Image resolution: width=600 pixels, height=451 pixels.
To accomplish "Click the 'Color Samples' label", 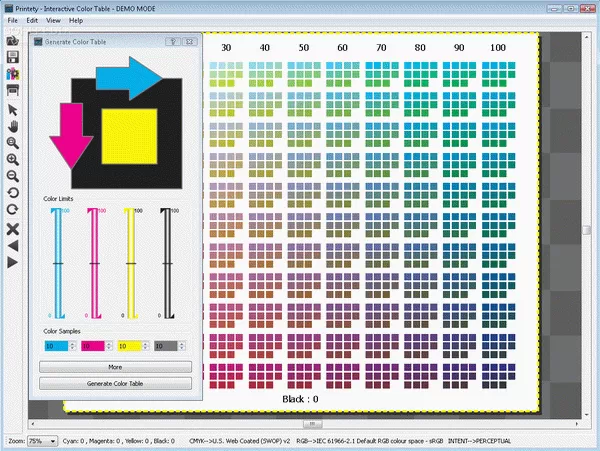I will 62,331.
